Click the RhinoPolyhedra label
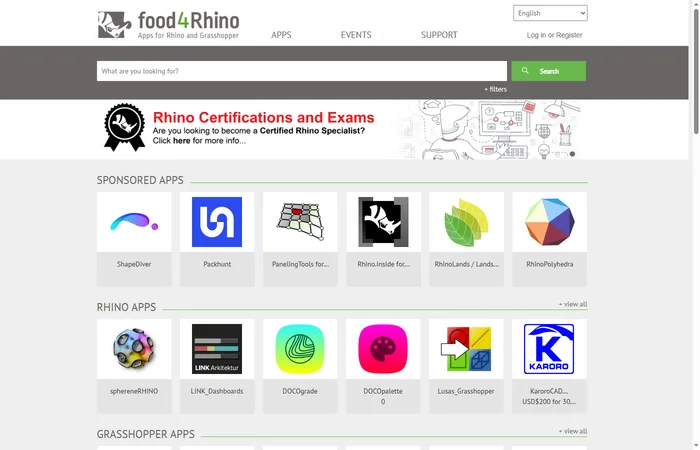Viewport: 700px width, 450px height. (550, 264)
